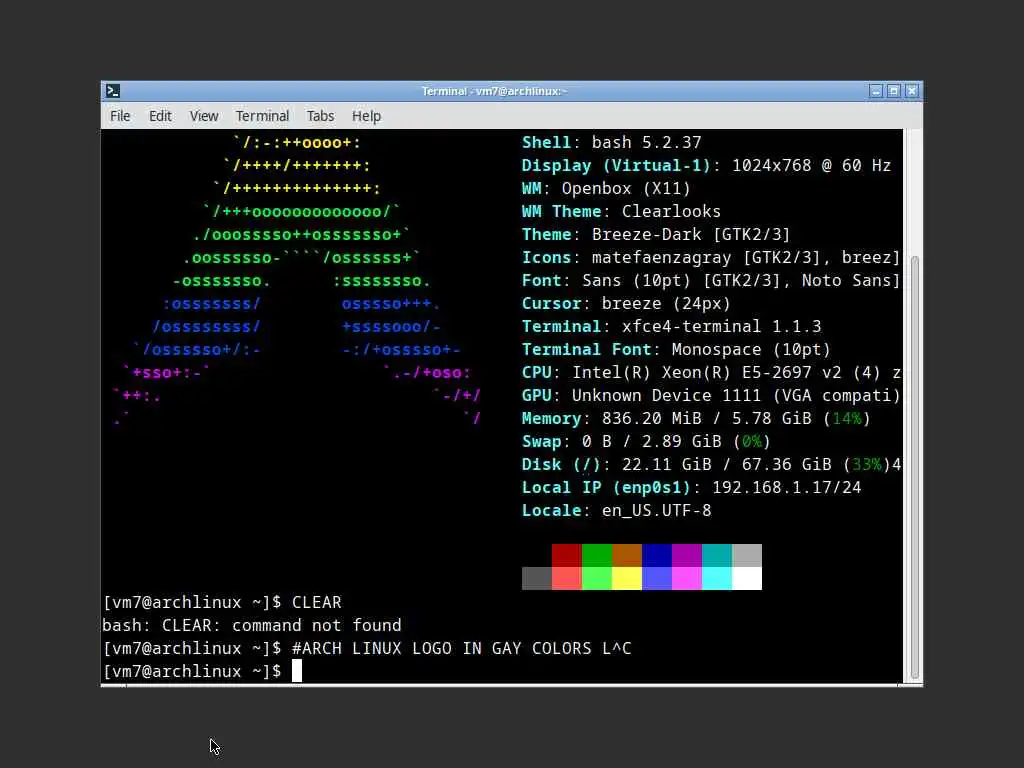Click the 'Local IP (enp0s1)' line
This screenshot has height=768, width=1024.
point(692,488)
